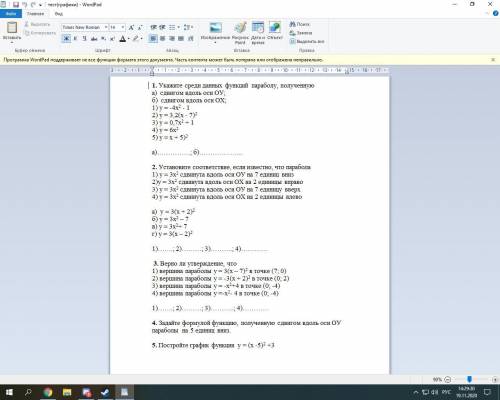Click the Выделить все (Select all) button

point(307,42)
